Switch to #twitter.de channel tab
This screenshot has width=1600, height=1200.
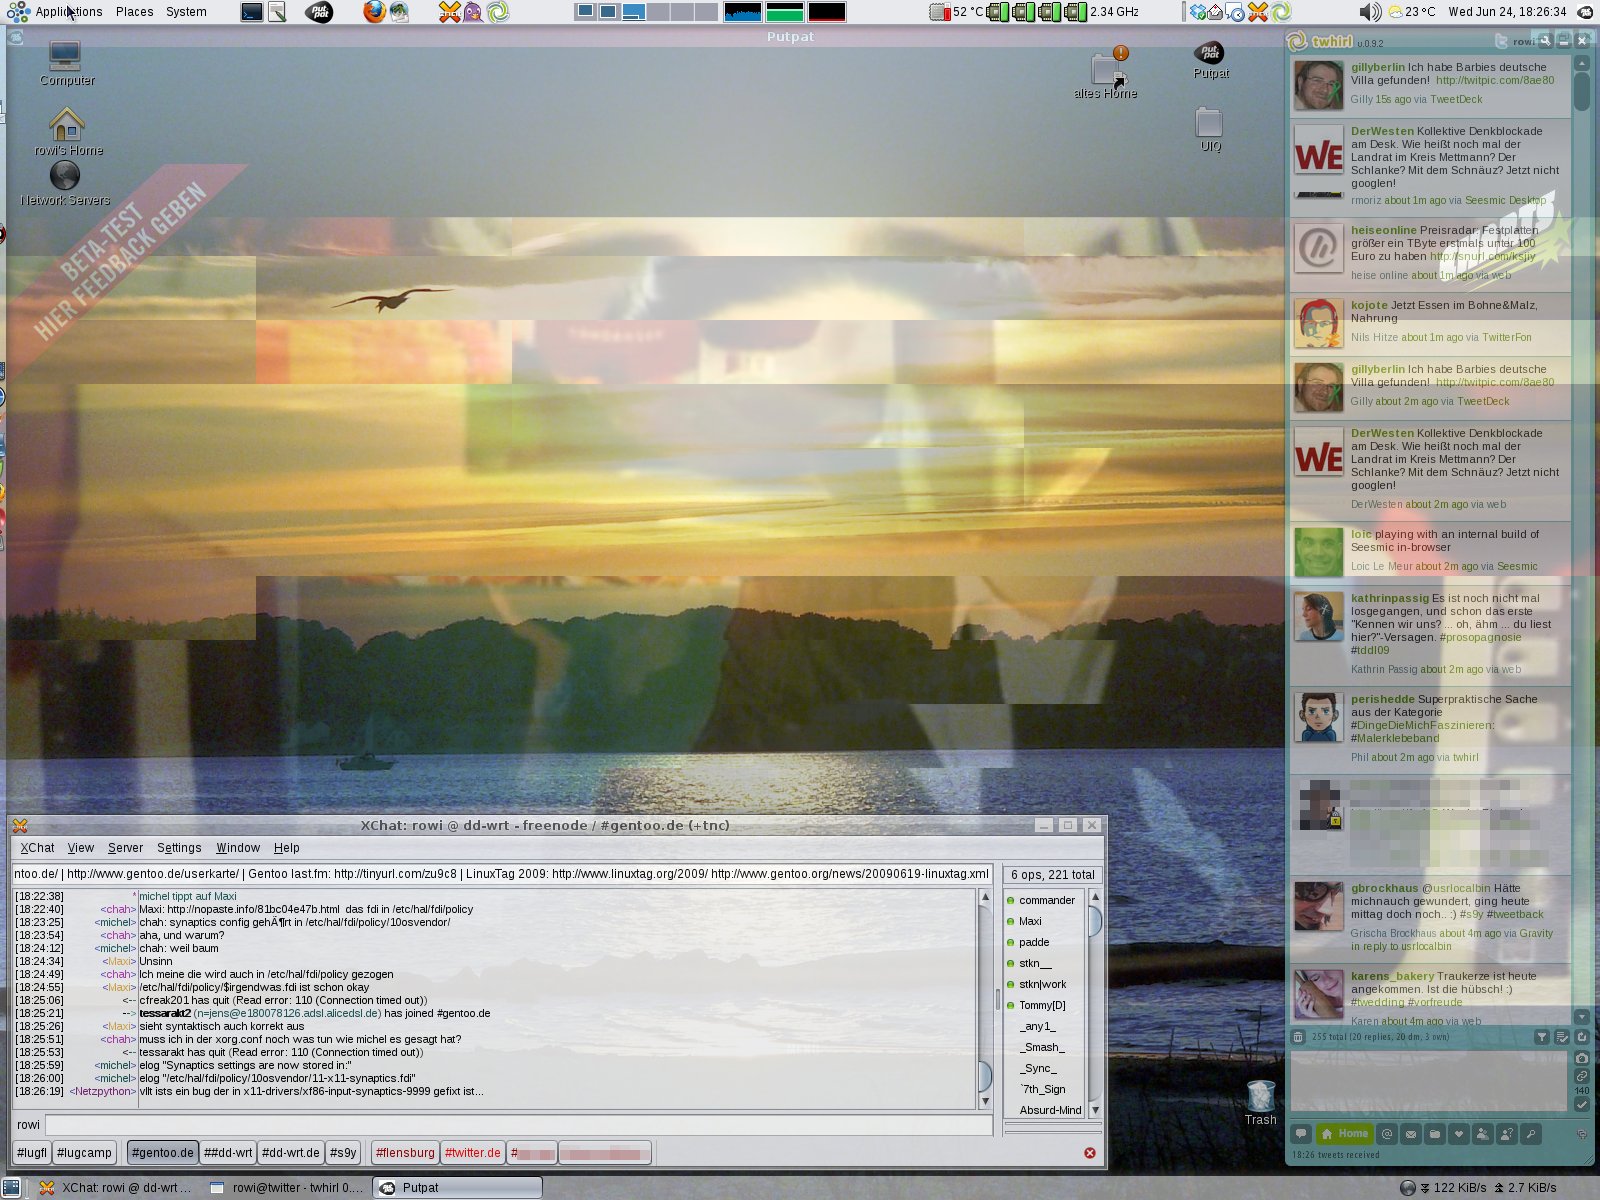[472, 1153]
